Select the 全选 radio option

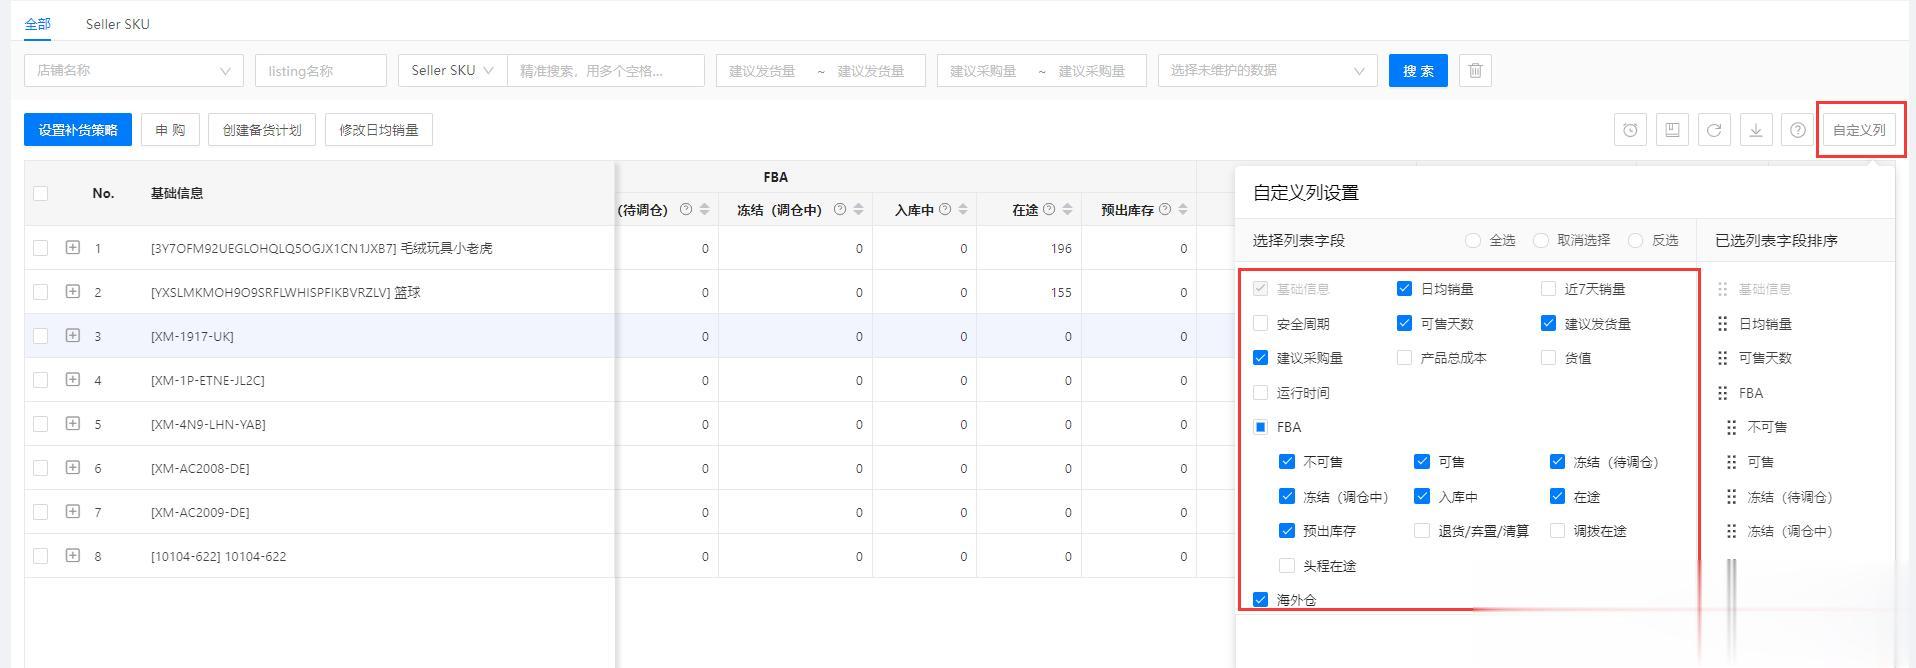click(x=1472, y=241)
